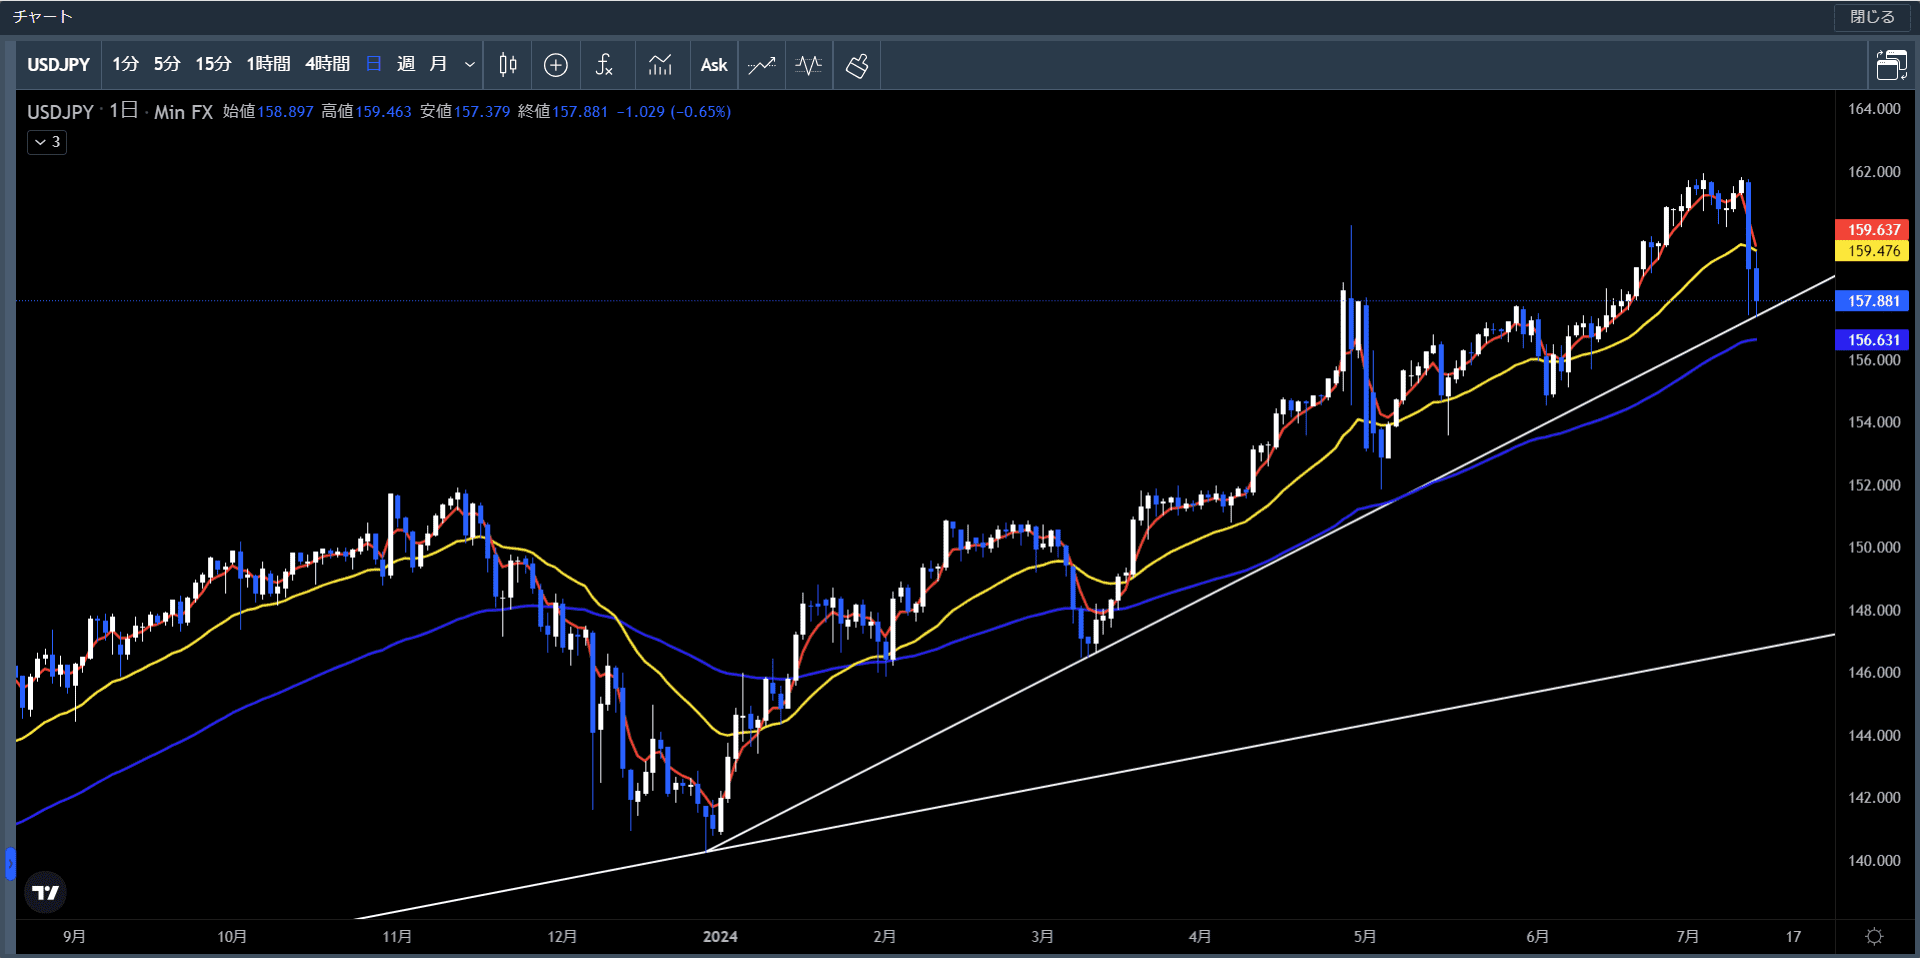Screen dimensions: 1920x958
Task: Click the USDJPY legend title text
Action: click(60, 112)
